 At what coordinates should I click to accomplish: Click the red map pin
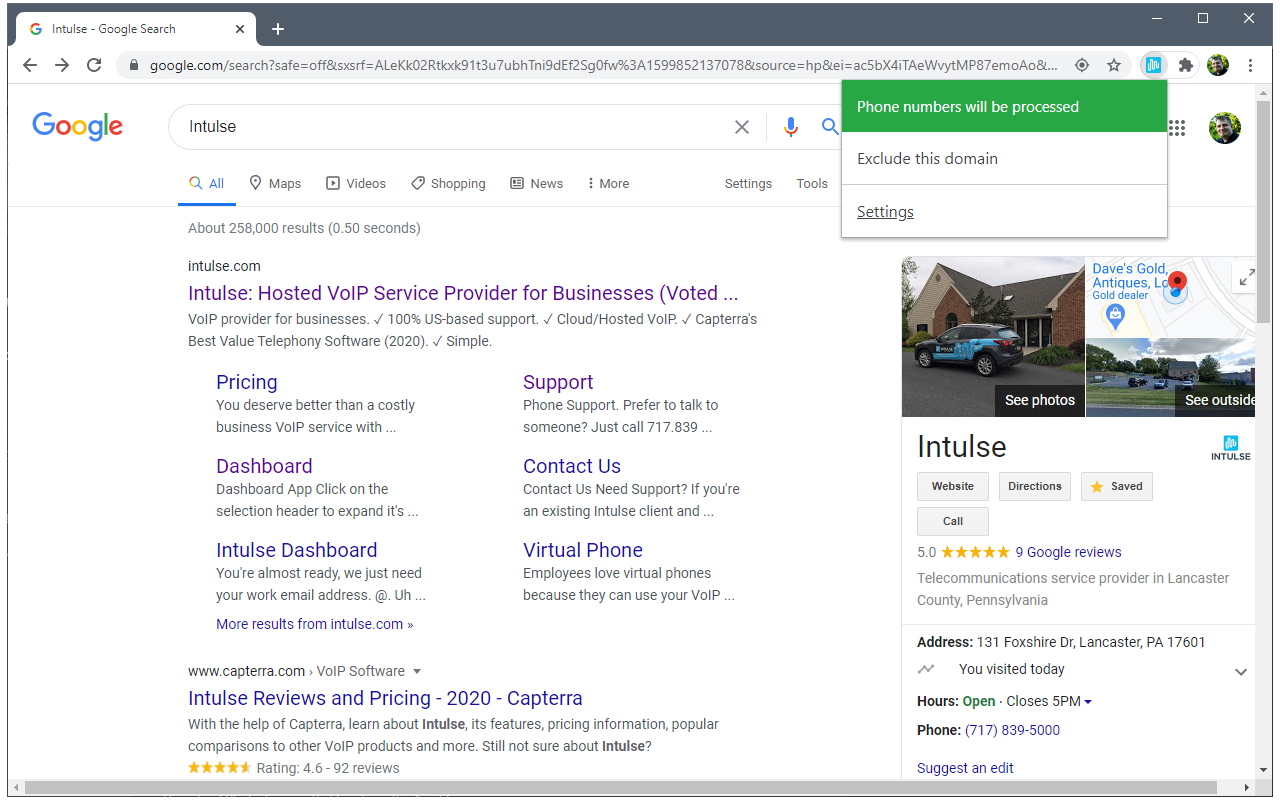(x=1177, y=284)
